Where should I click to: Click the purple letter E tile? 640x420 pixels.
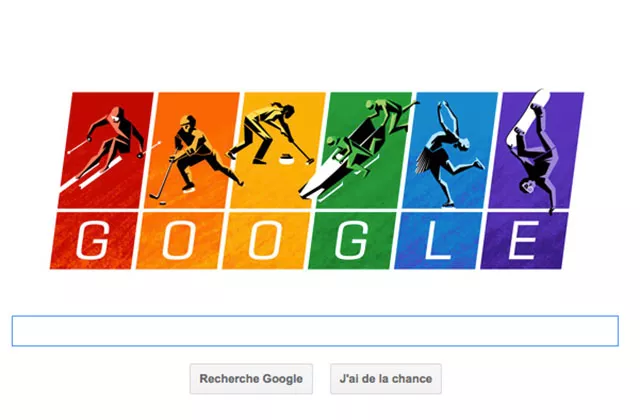tap(524, 240)
